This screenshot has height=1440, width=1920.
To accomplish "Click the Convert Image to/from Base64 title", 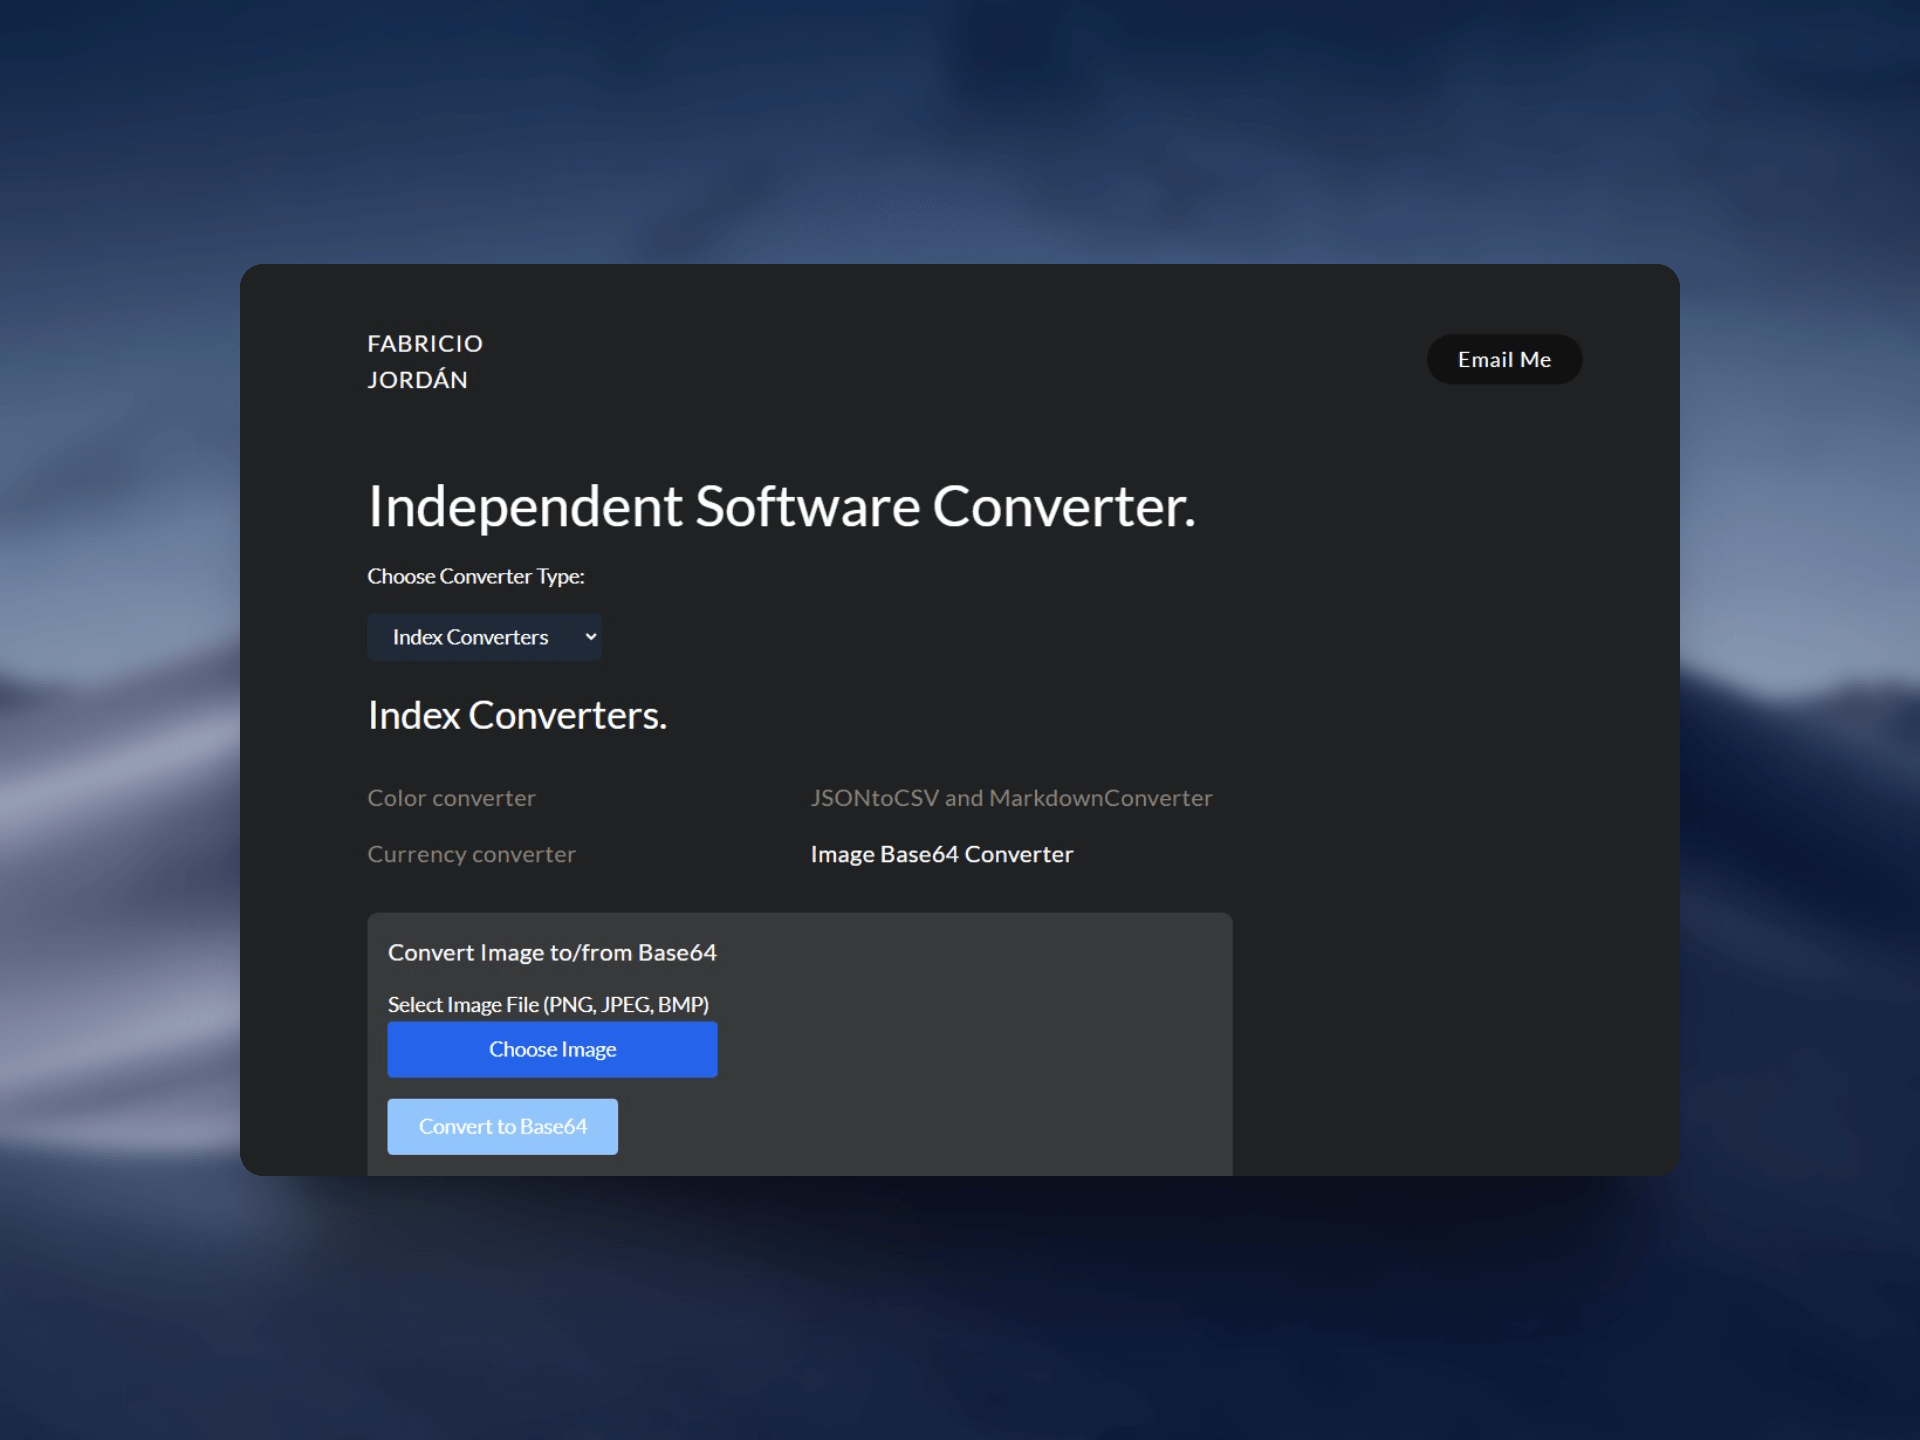I will point(552,952).
